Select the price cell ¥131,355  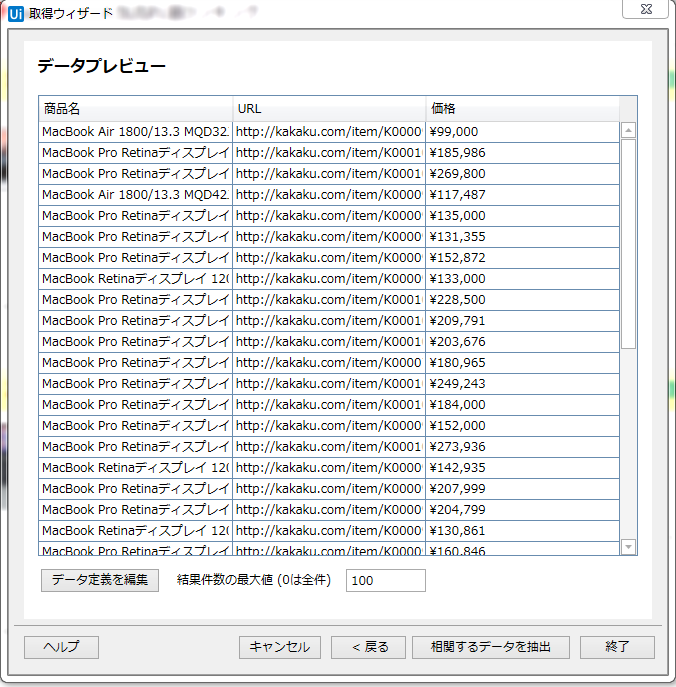click(x=523, y=237)
